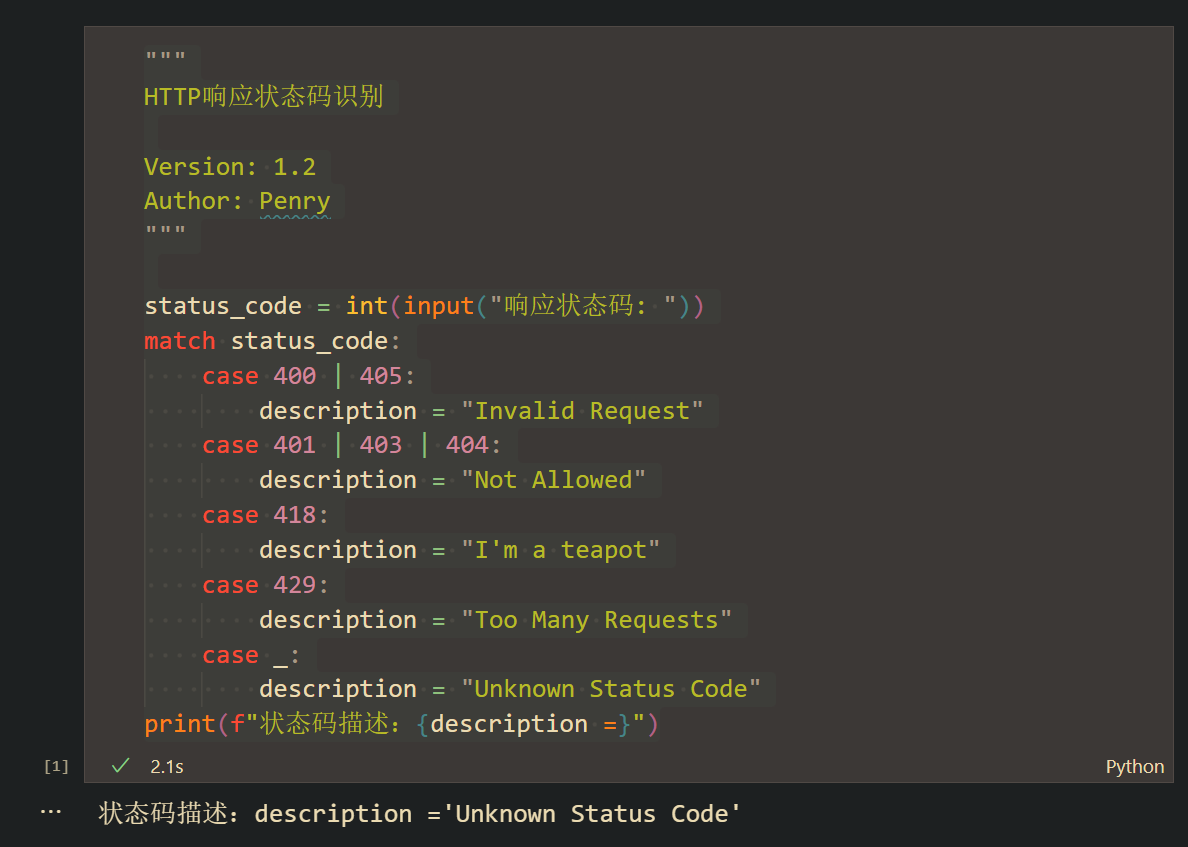1188x847 pixels.
Task: Click the input function call
Action: click(438, 306)
